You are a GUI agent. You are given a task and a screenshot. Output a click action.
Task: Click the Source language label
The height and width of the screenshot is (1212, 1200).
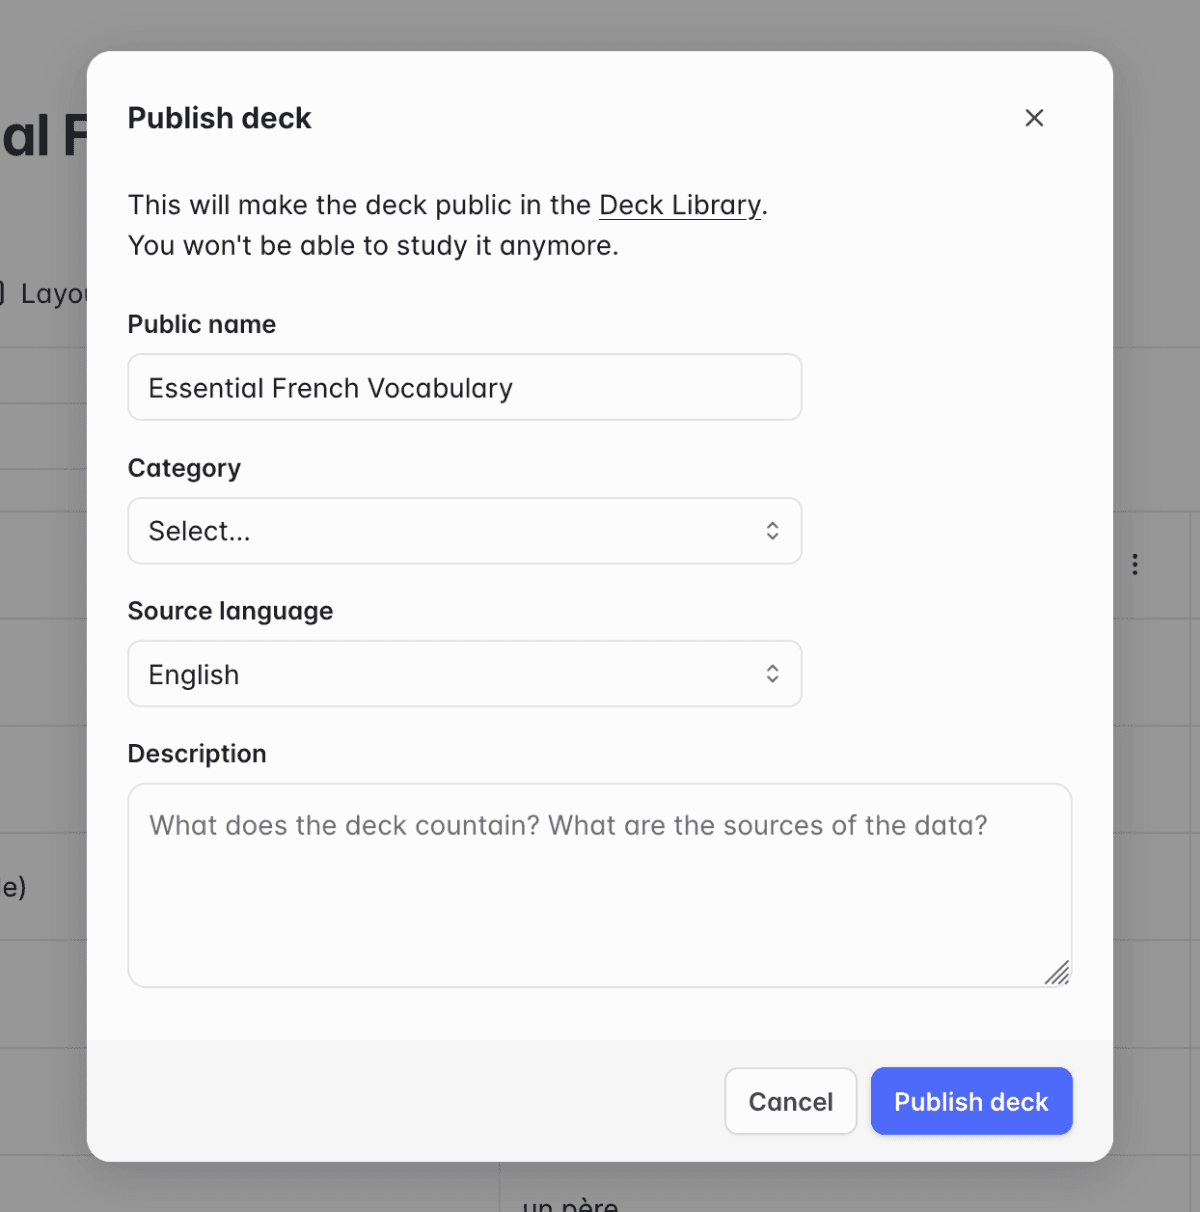[x=230, y=611]
